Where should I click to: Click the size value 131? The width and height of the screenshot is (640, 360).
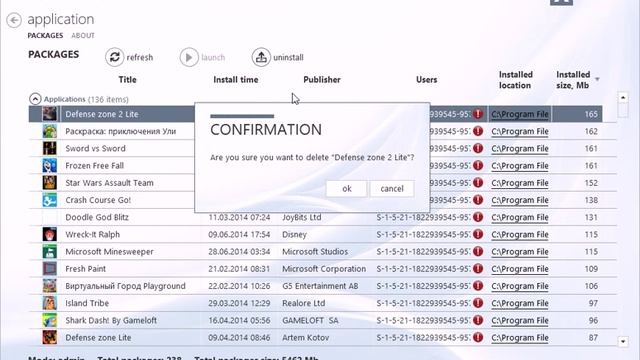click(591, 217)
